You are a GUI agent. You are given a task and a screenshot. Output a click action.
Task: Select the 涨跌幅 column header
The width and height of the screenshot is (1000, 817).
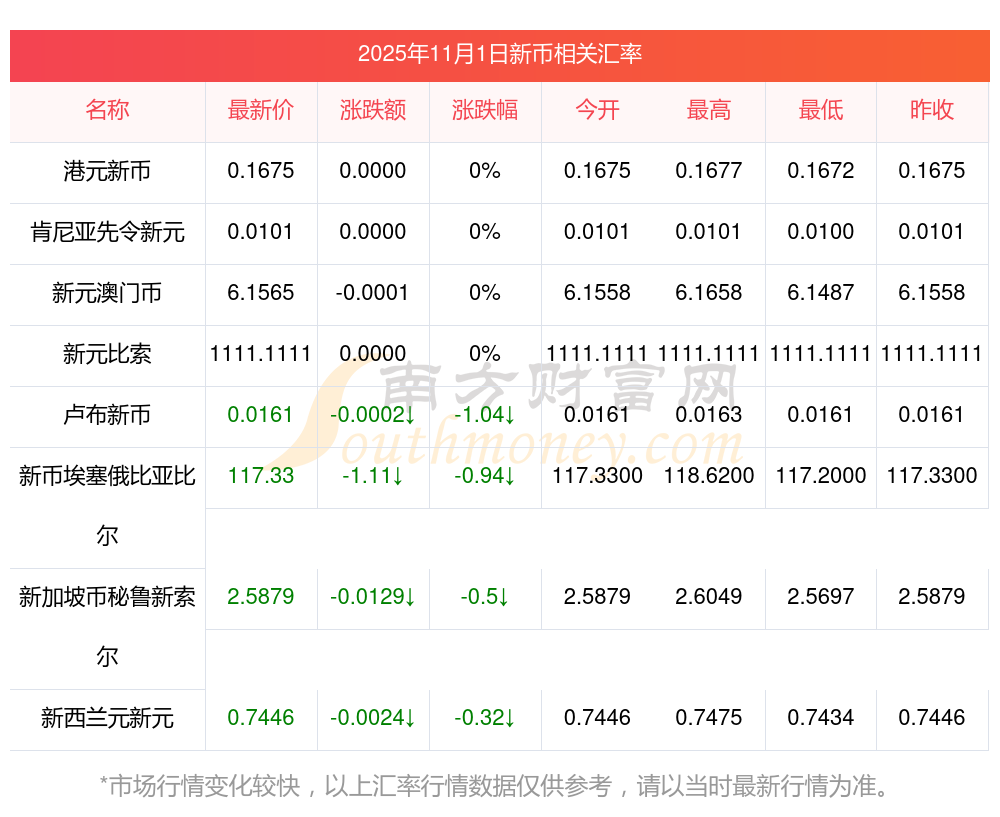485,110
